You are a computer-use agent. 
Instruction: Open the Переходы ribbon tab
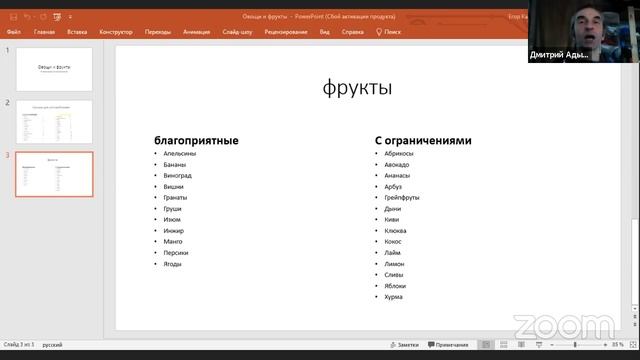(158, 32)
